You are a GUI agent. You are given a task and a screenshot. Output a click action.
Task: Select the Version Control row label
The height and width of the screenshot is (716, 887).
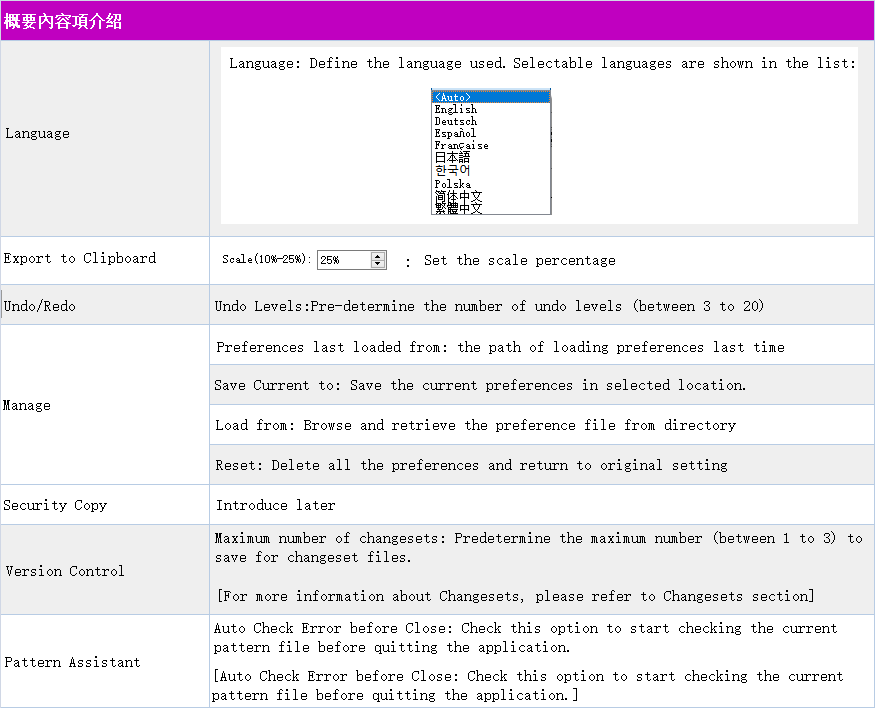coord(65,571)
